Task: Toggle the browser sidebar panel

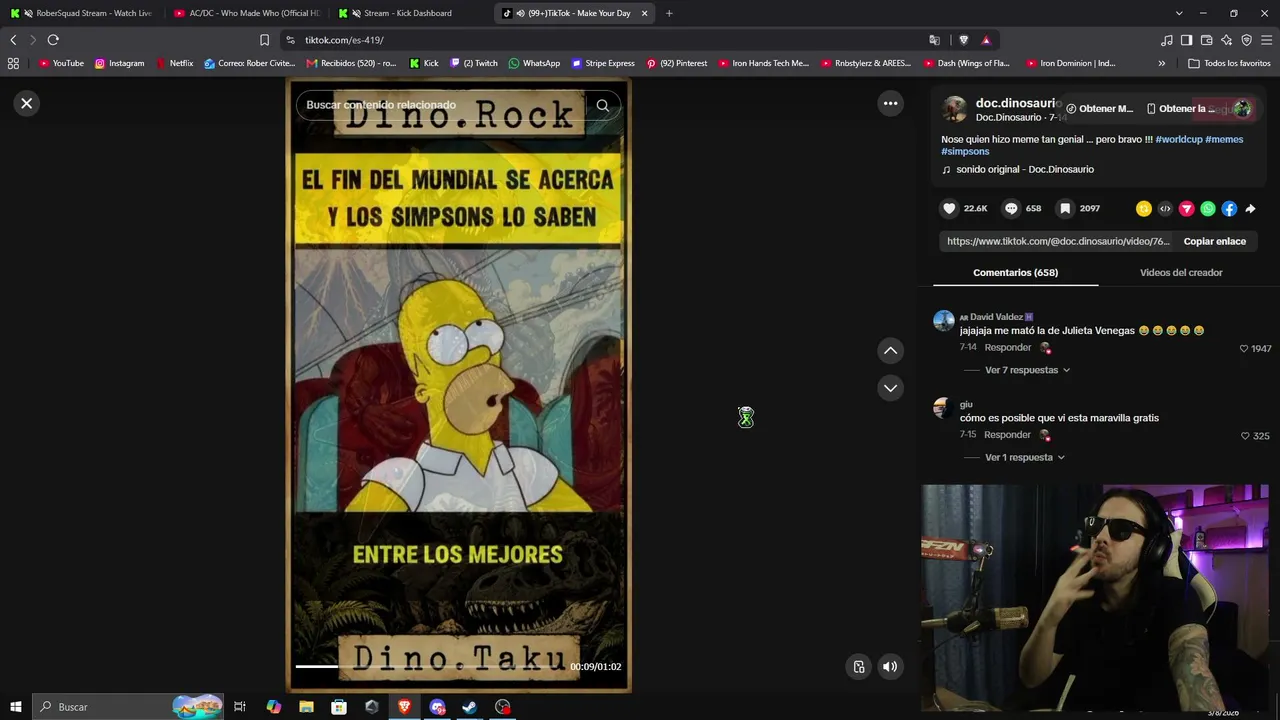Action: coord(1186,40)
